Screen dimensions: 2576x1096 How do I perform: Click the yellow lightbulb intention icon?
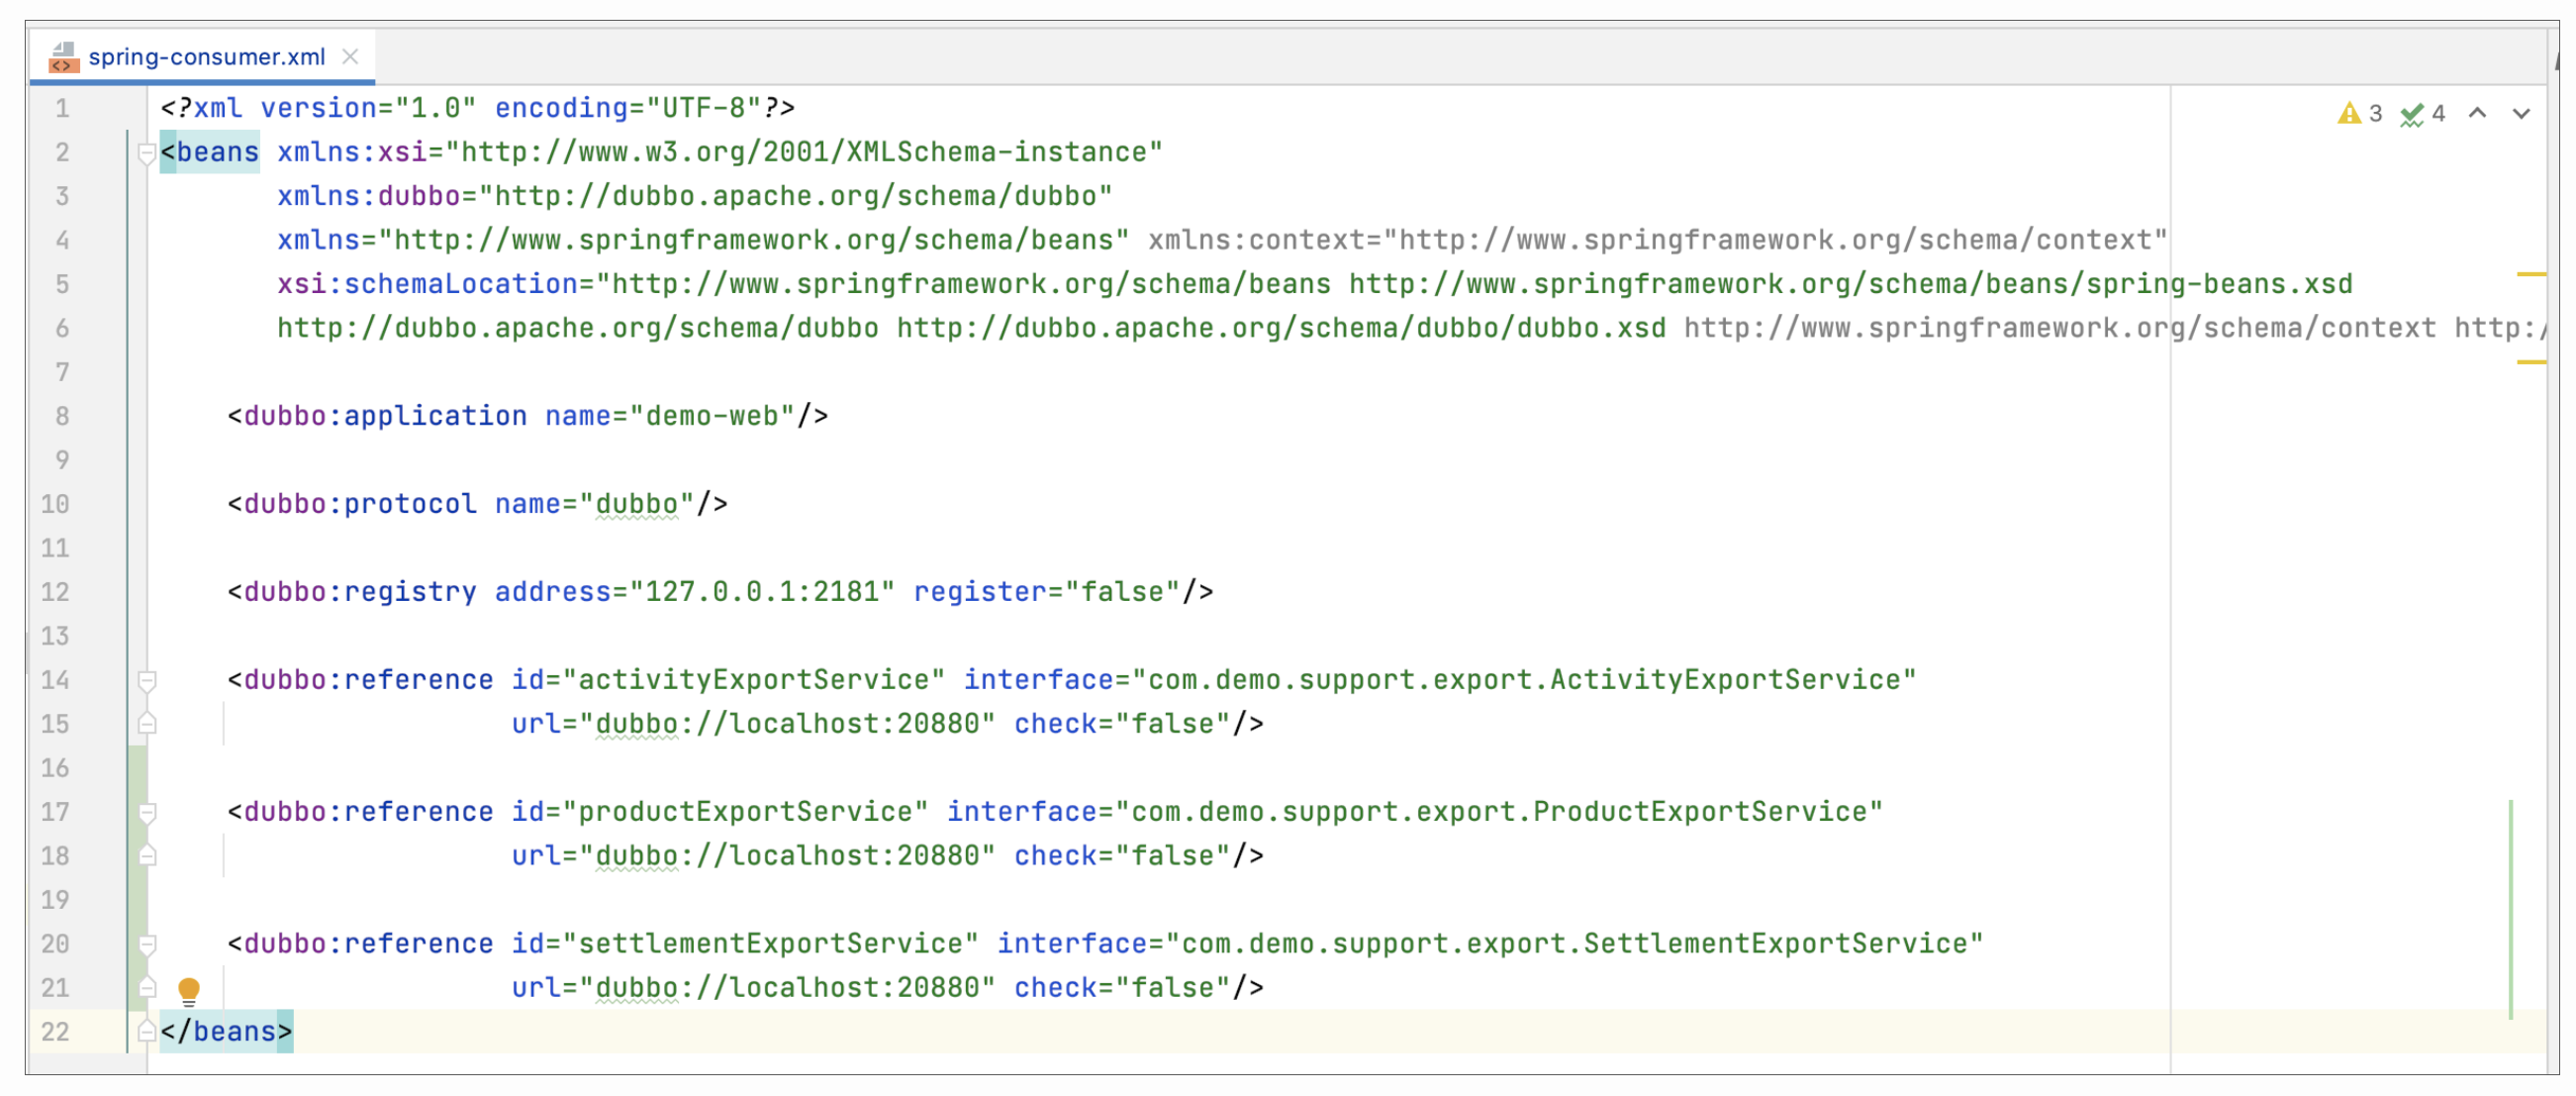tap(188, 990)
